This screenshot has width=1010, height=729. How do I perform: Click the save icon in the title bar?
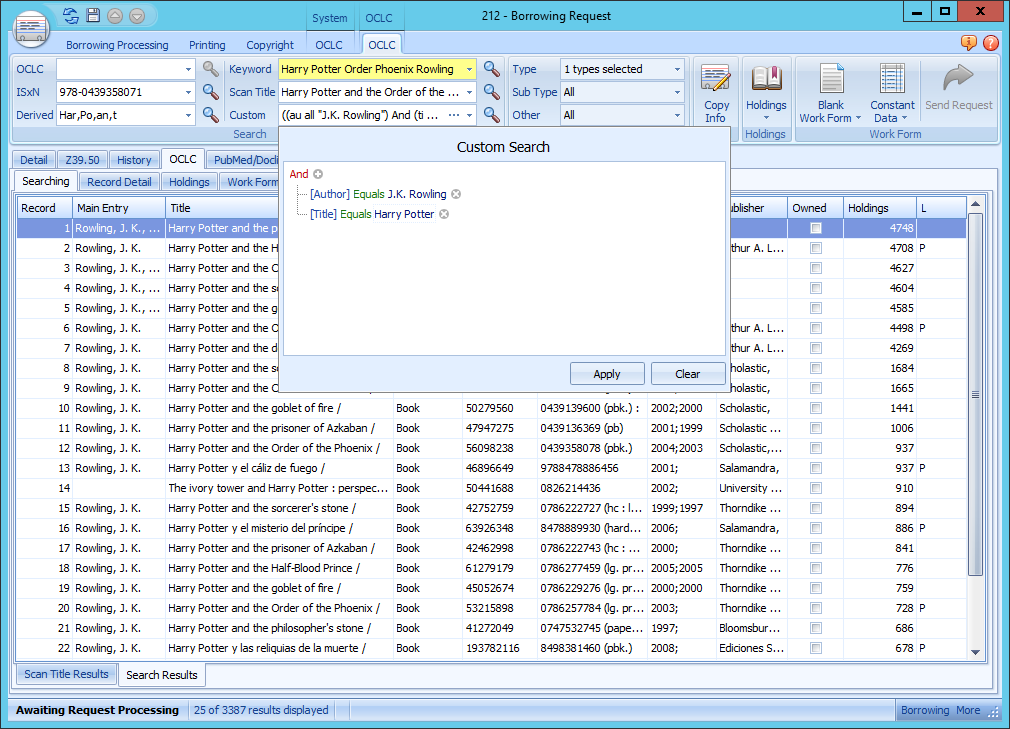[92, 15]
